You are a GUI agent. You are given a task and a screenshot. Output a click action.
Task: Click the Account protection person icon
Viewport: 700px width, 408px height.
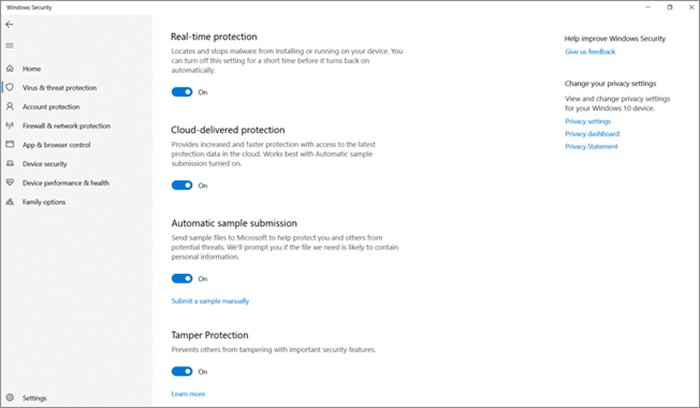[x=11, y=107]
